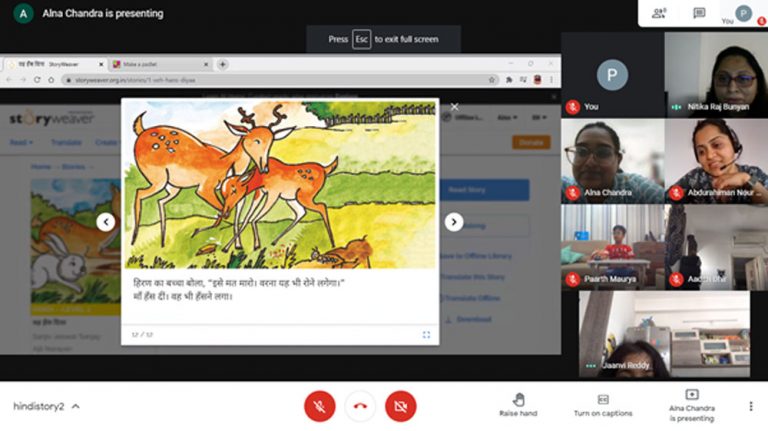Select Jaanvi Reddy's video tile

click(664, 334)
